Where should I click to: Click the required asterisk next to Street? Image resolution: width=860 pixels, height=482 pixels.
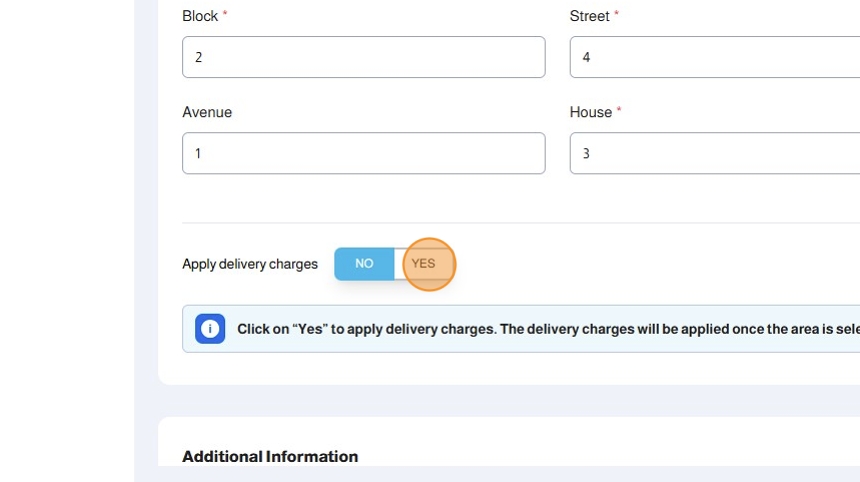[616, 15]
